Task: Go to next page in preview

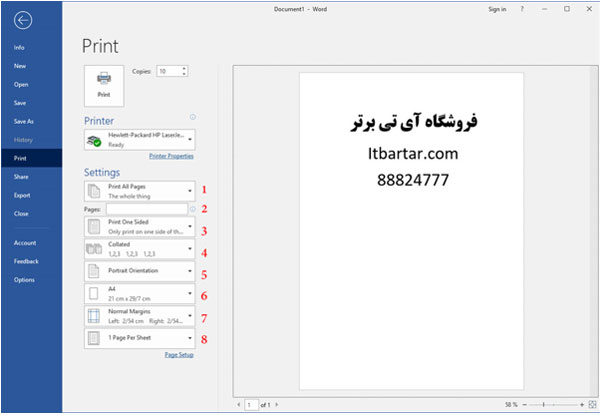Action: coord(277,404)
